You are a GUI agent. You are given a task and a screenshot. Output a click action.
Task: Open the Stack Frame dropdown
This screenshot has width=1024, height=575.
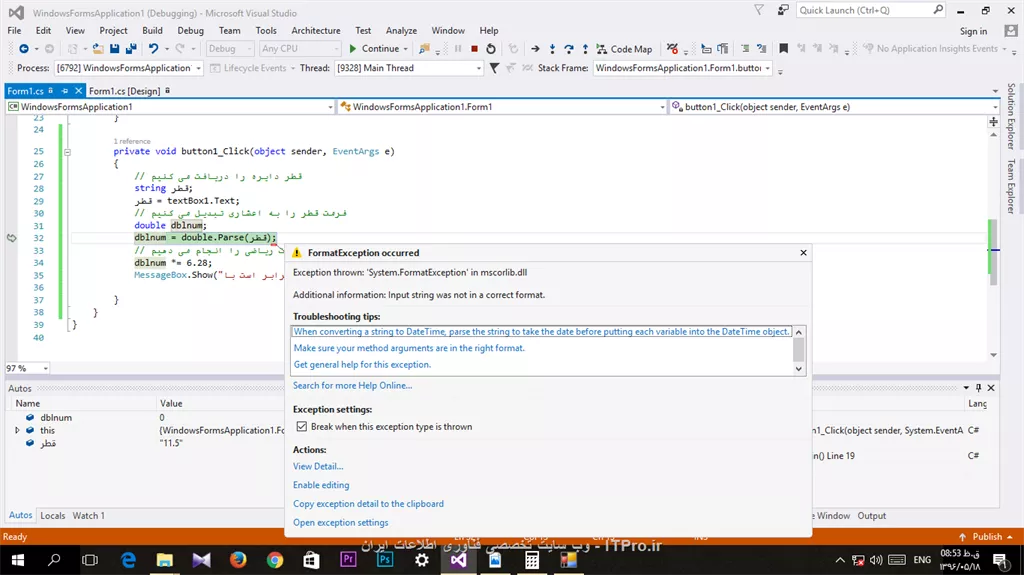click(x=768, y=68)
